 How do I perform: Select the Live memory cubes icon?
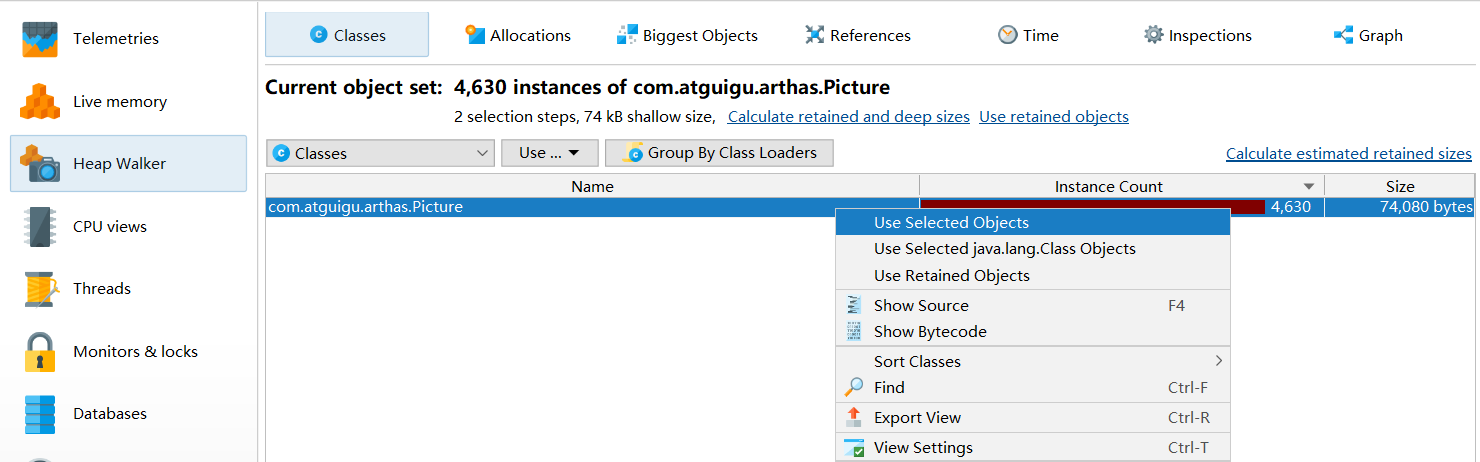click(x=41, y=102)
